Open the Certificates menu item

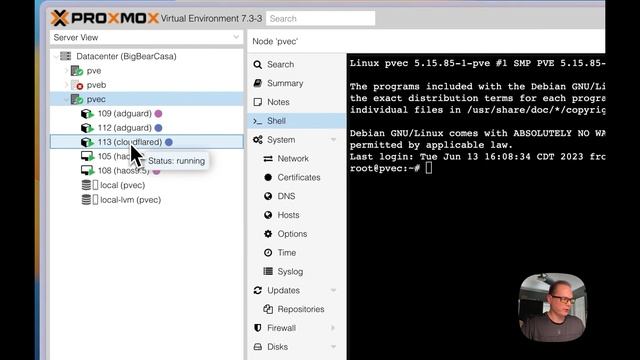pyautogui.click(x=297, y=177)
